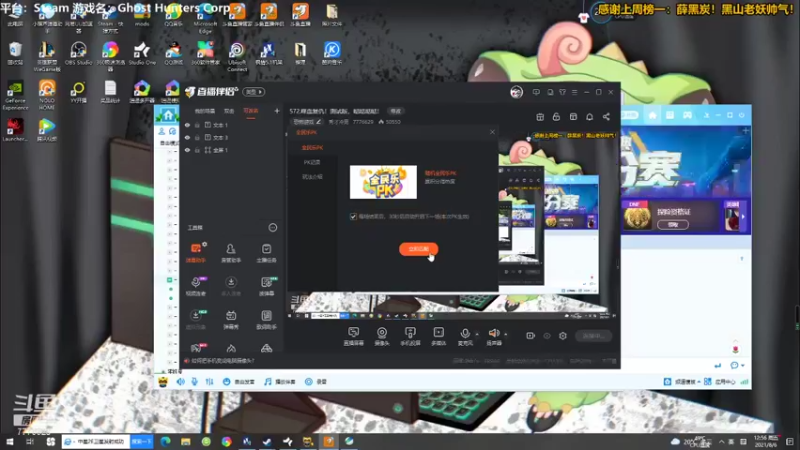Toggle the lock of 全屏 1 source
Screen dimensions: 800x450
click(x=197, y=150)
